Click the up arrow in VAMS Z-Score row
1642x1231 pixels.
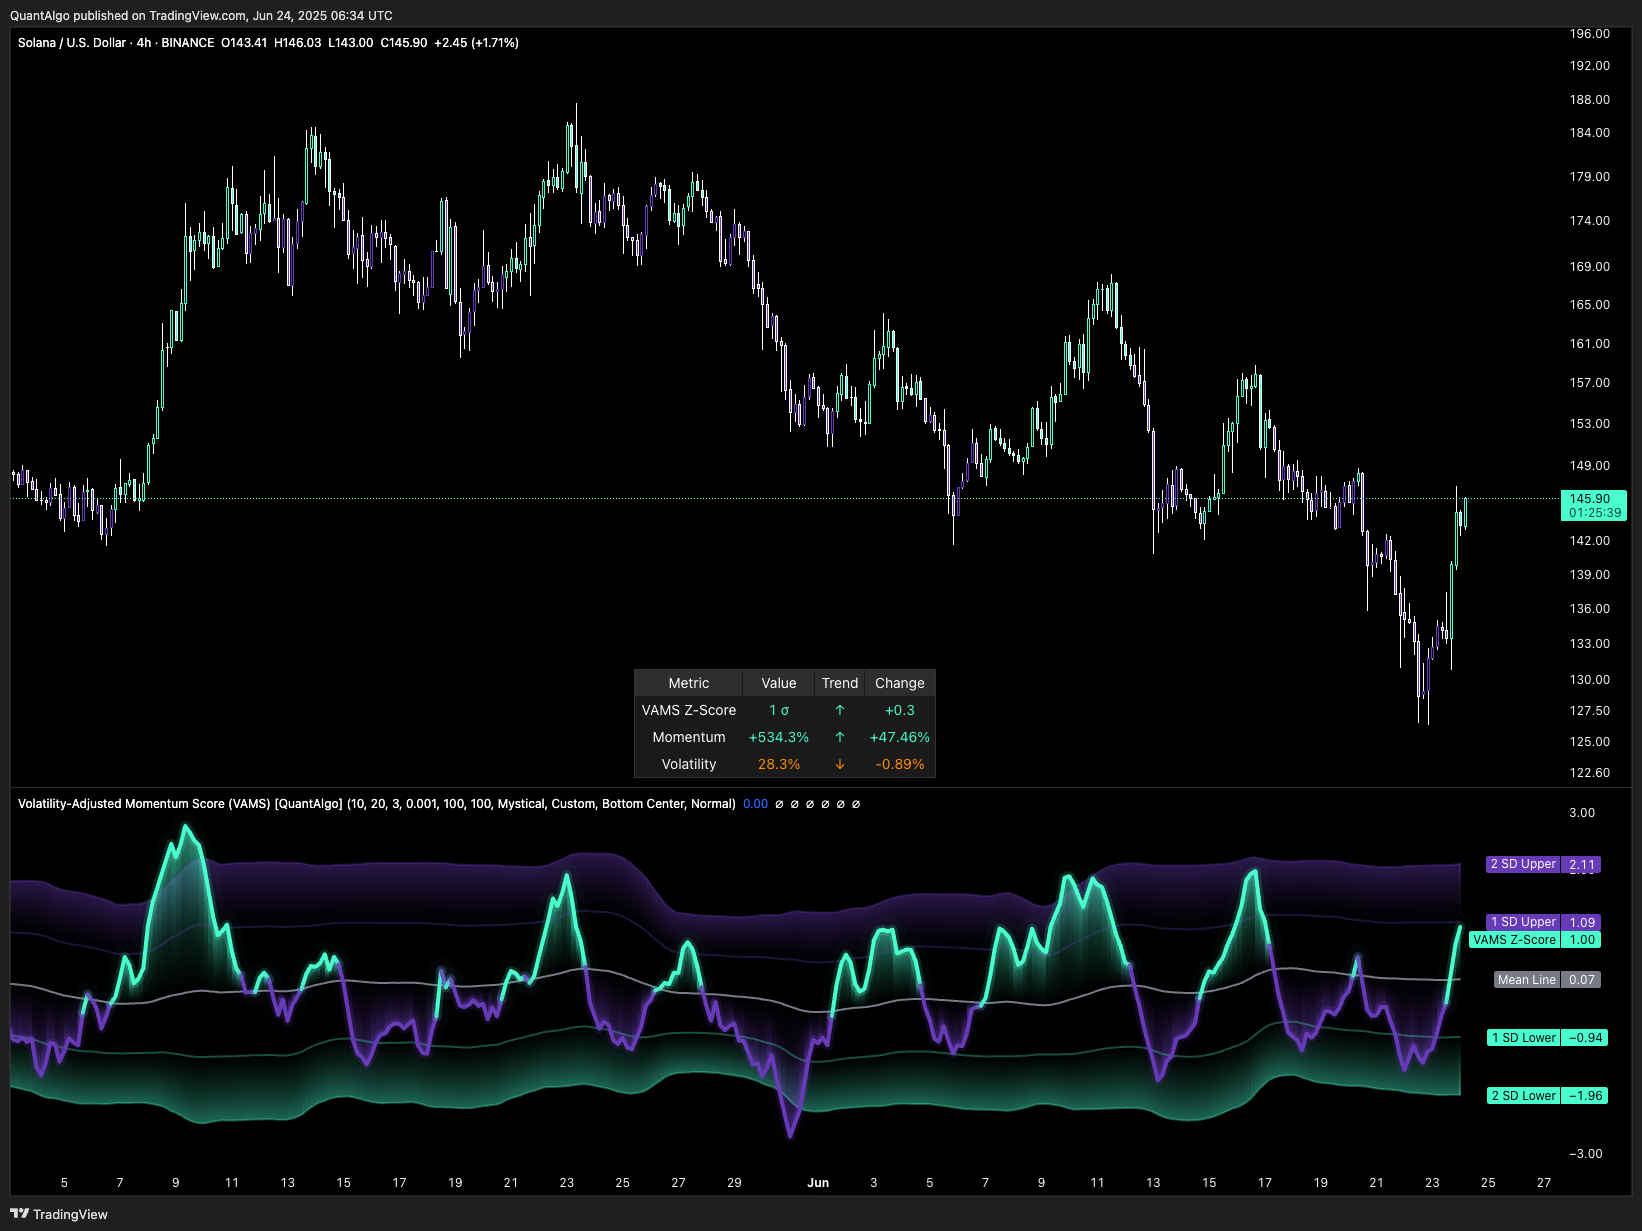(840, 710)
